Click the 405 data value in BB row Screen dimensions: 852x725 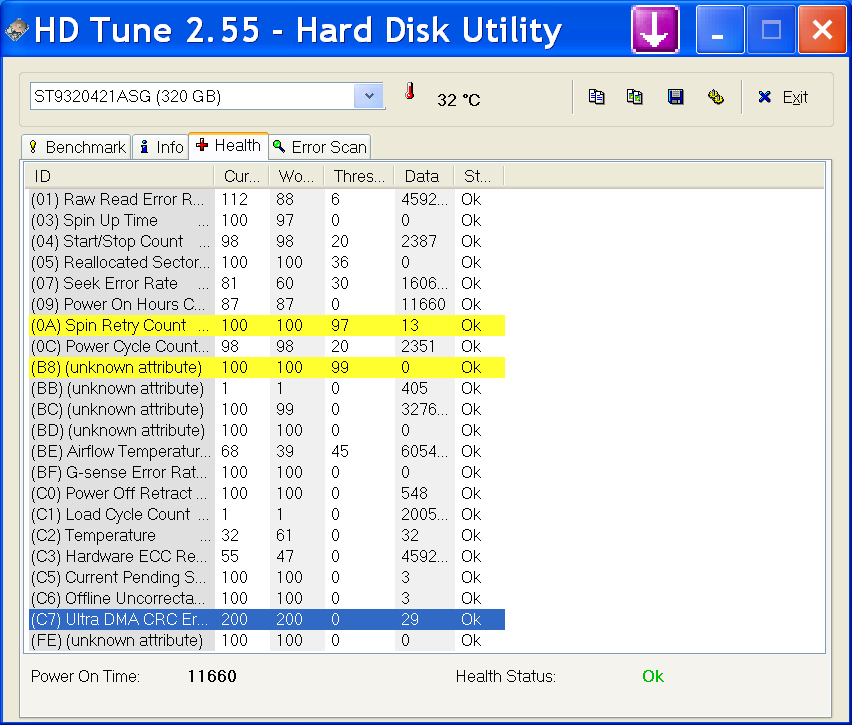415,389
